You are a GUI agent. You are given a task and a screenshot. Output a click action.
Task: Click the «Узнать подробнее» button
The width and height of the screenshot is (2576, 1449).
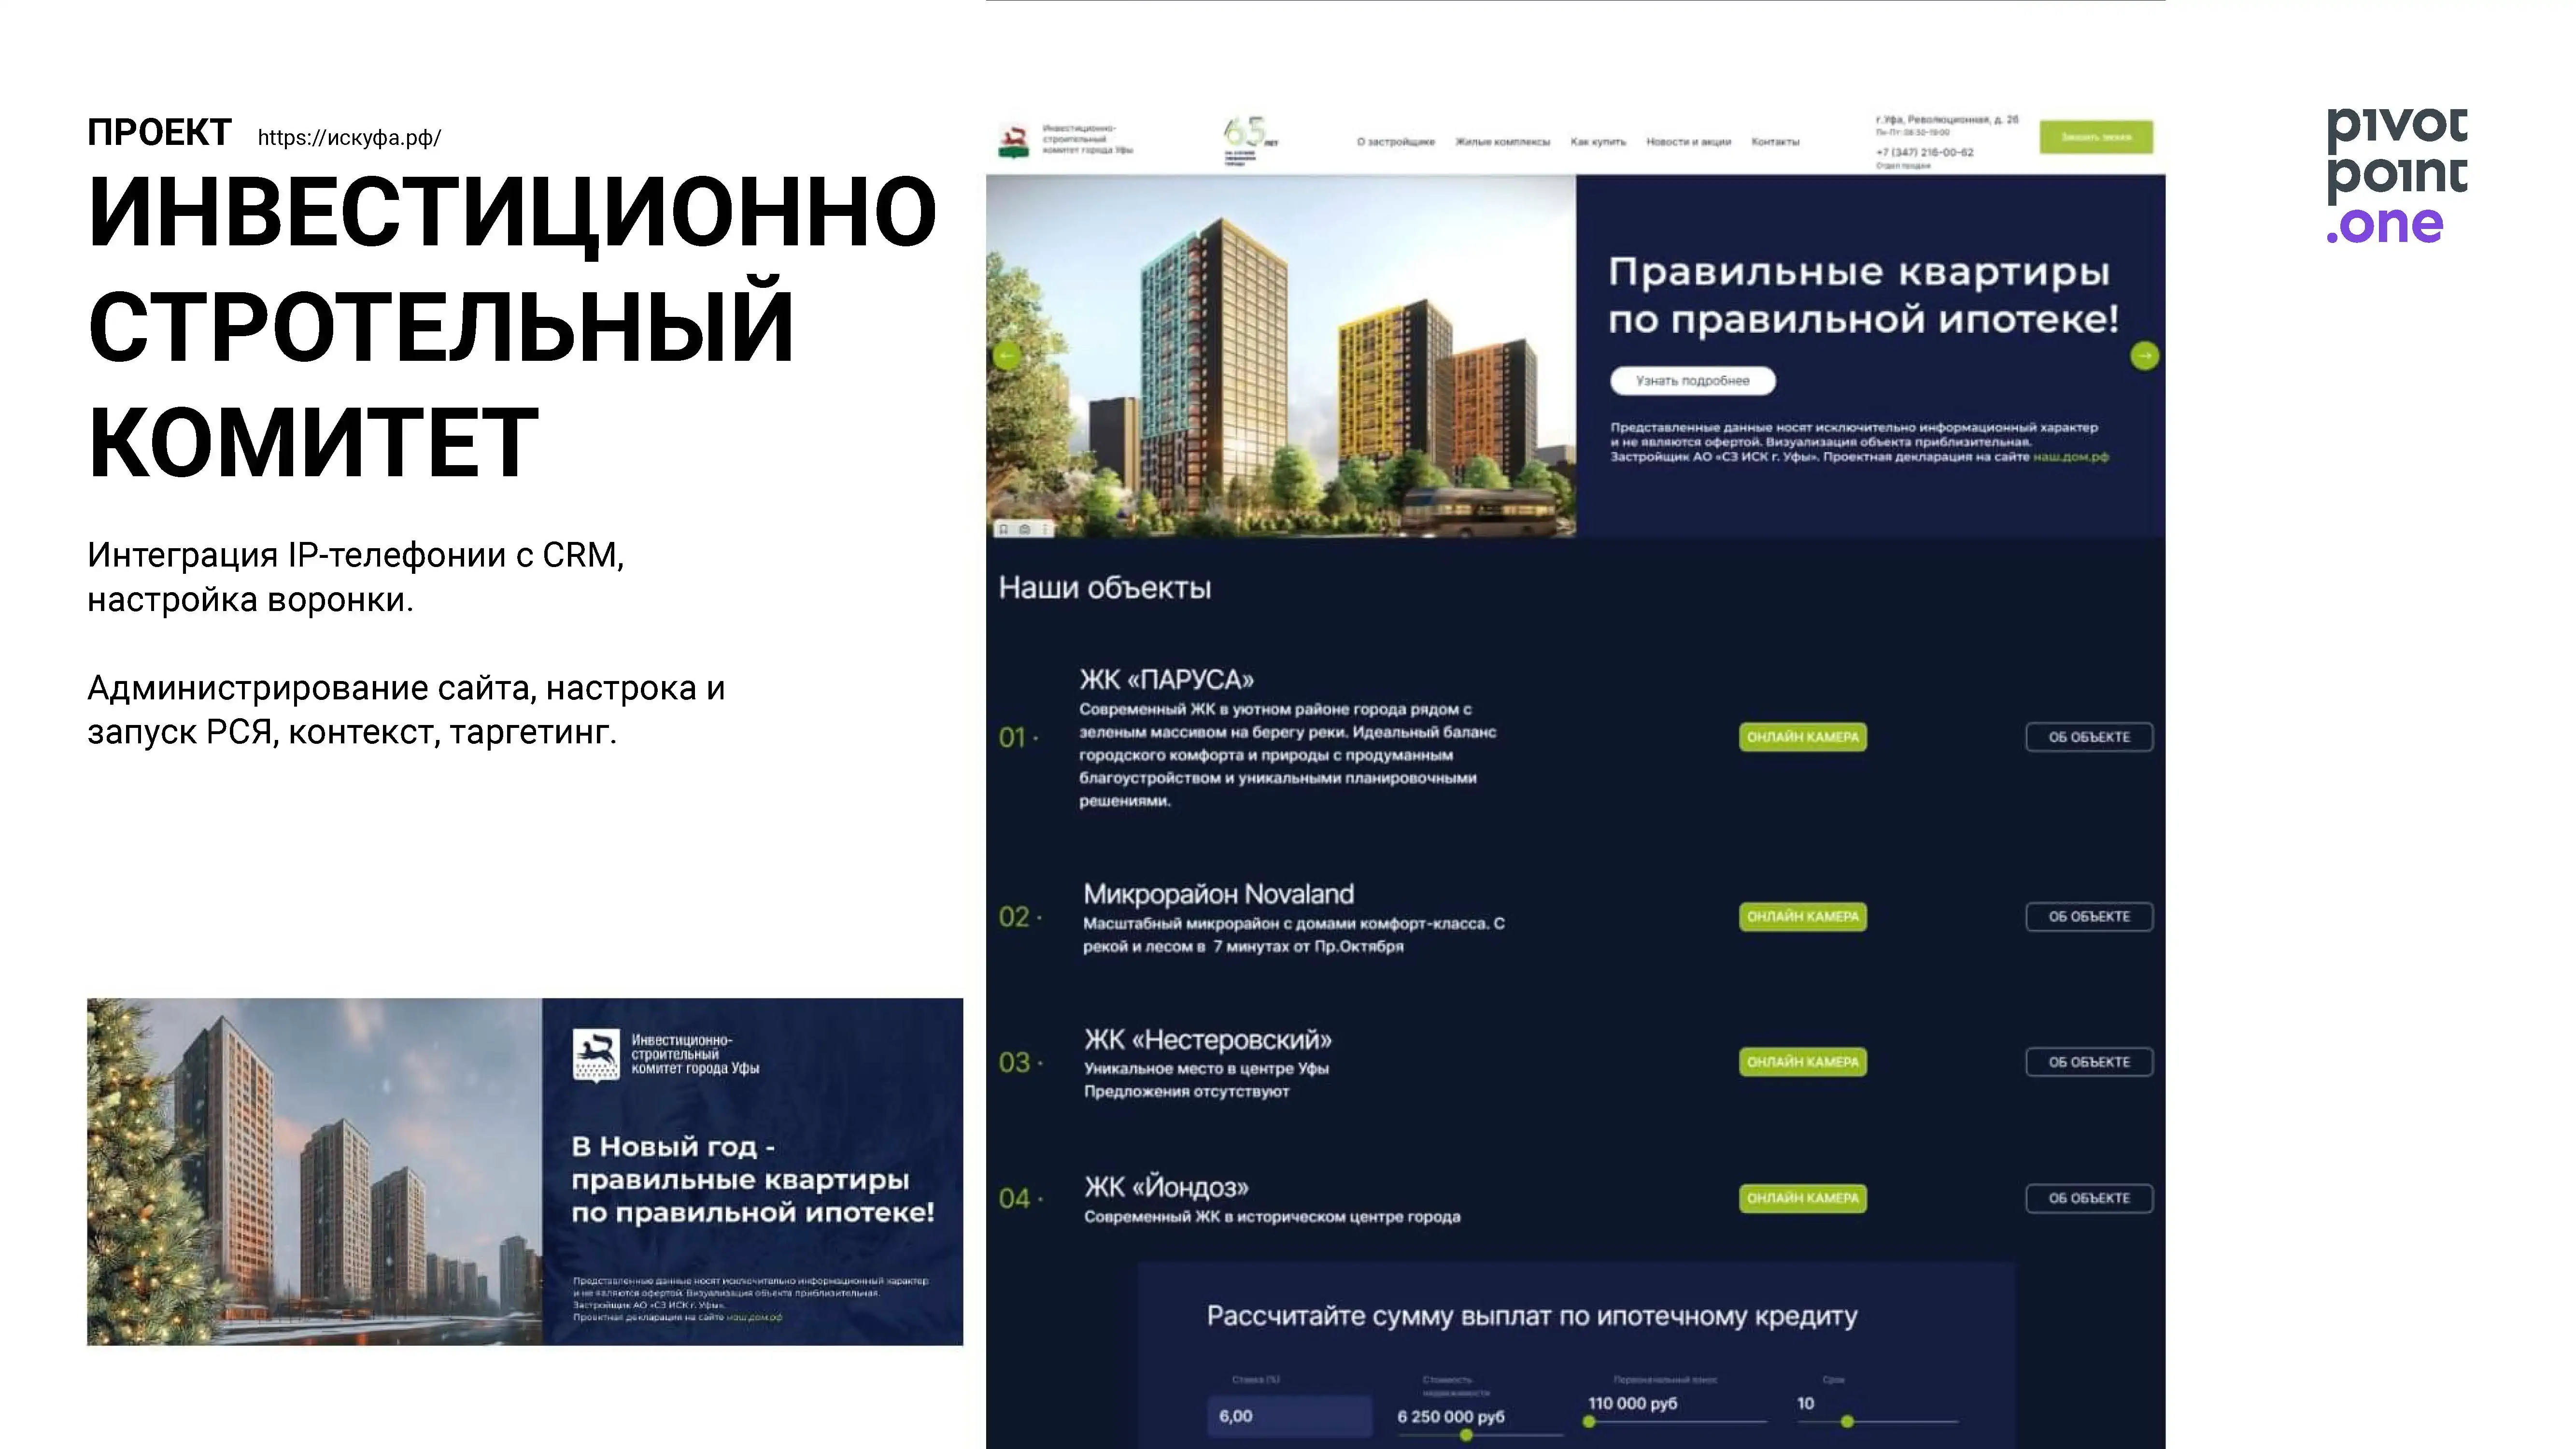coord(1692,381)
